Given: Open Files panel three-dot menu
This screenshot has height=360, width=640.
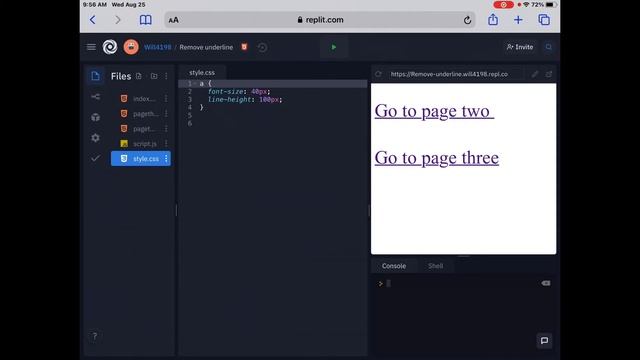Looking at the screenshot, I should click(166, 76).
